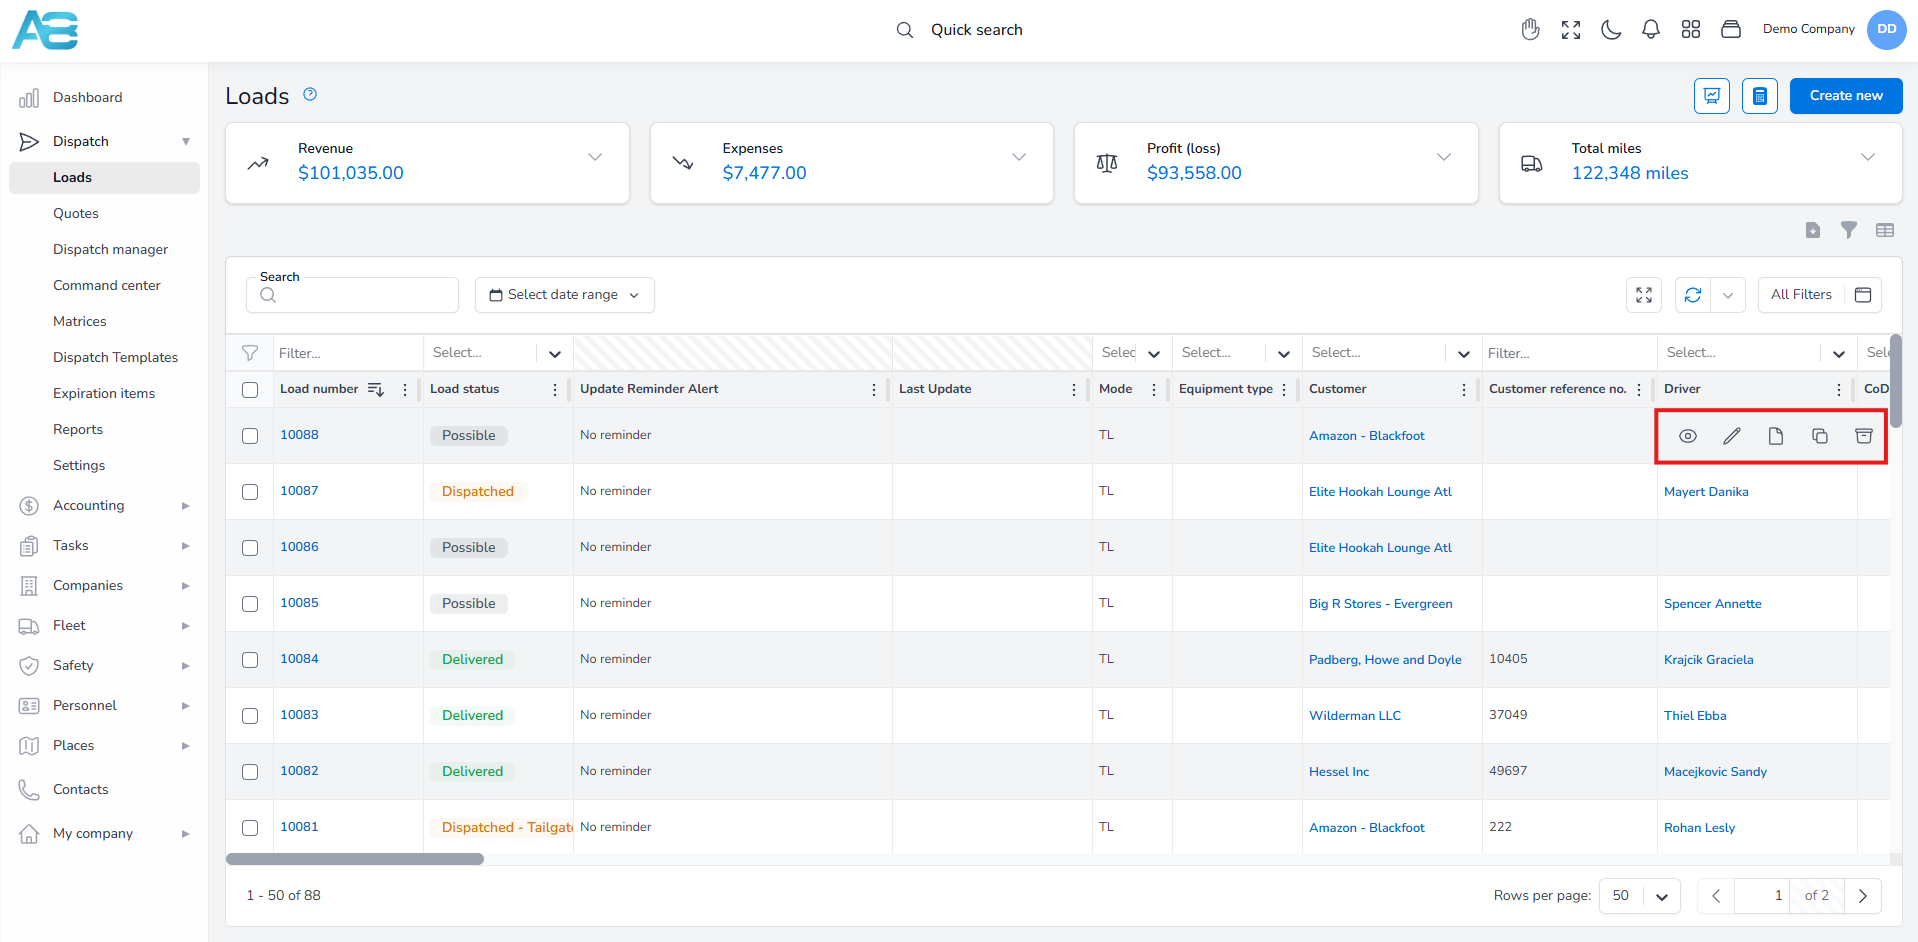Open the refresh options dropdown arrow
The image size is (1918, 942).
click(1728, 295)
